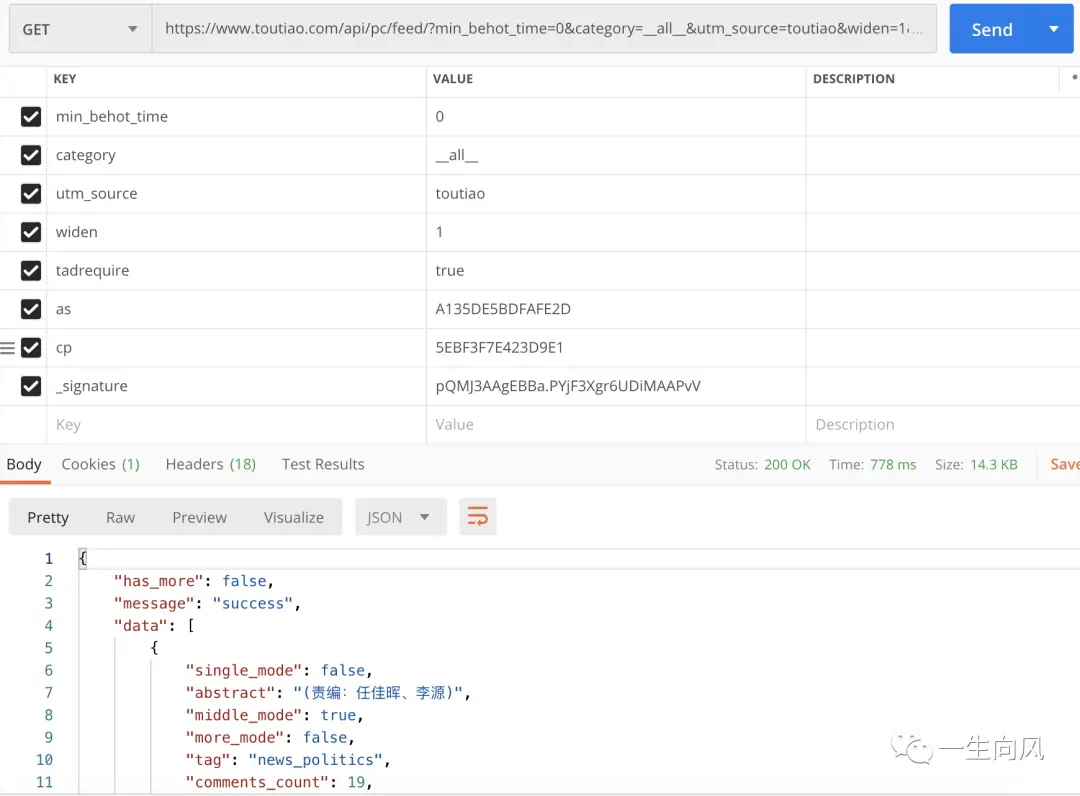This screenshot has width=1080, height=796.
Task: Switch to the Cookies tab
Action: click(x=100, y=464)
